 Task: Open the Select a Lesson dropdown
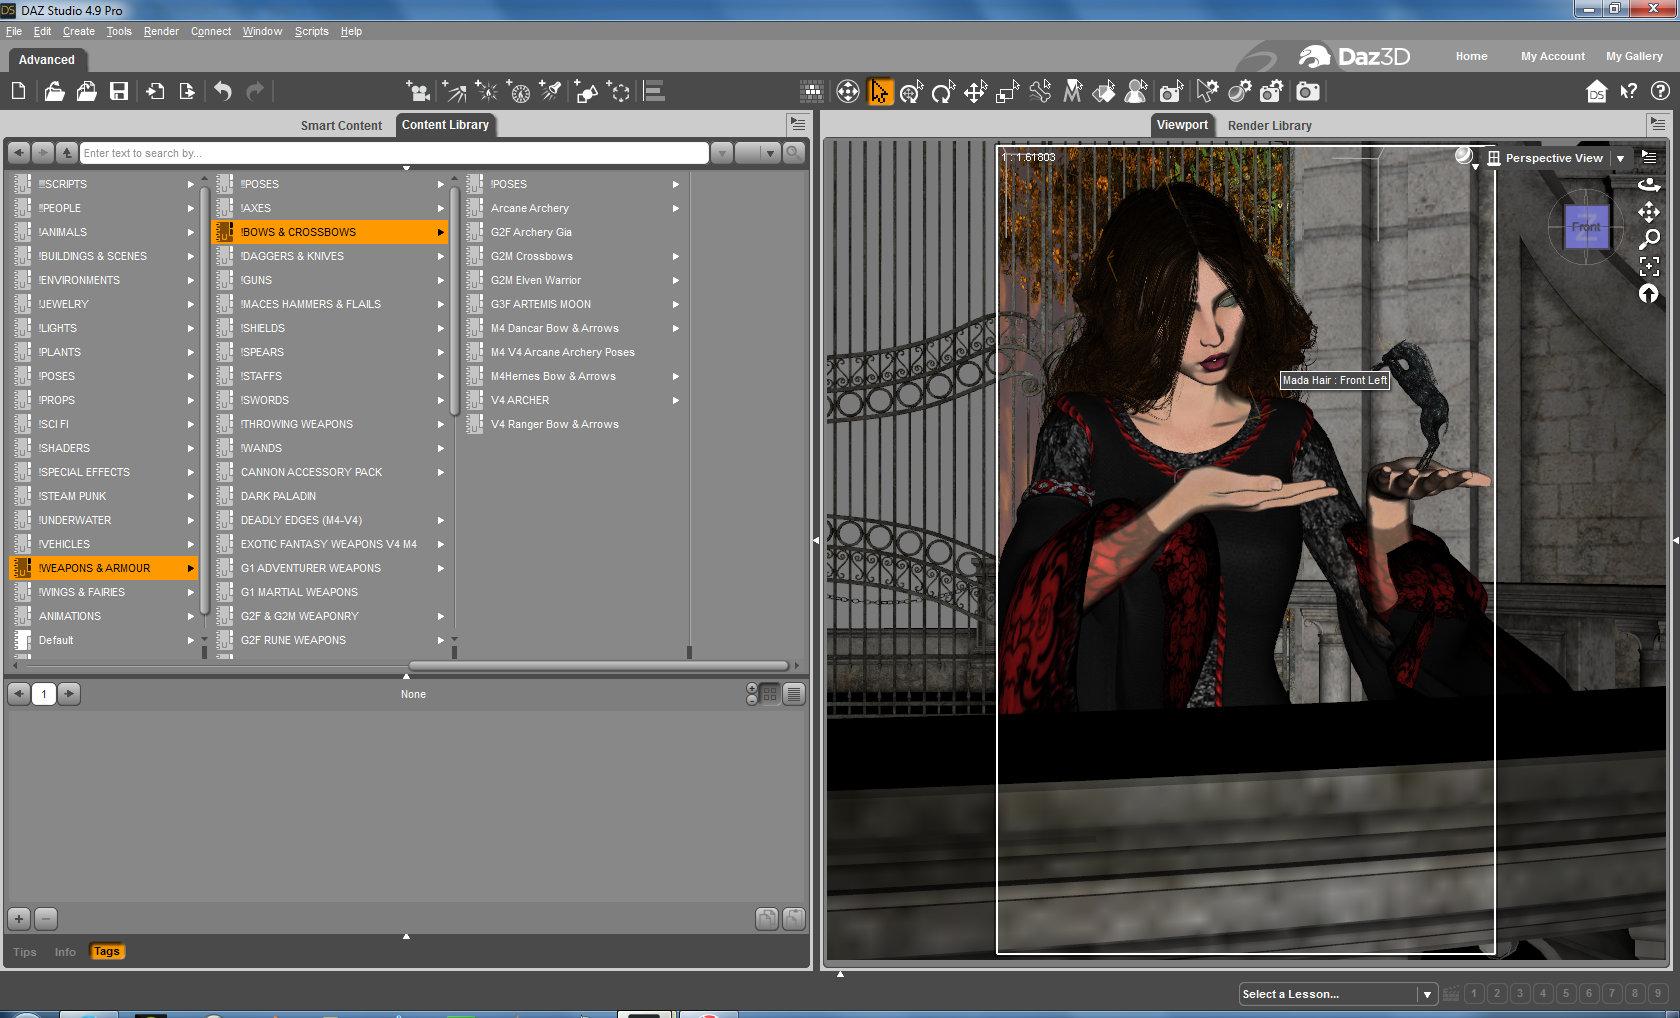(x=1427, y=994)
